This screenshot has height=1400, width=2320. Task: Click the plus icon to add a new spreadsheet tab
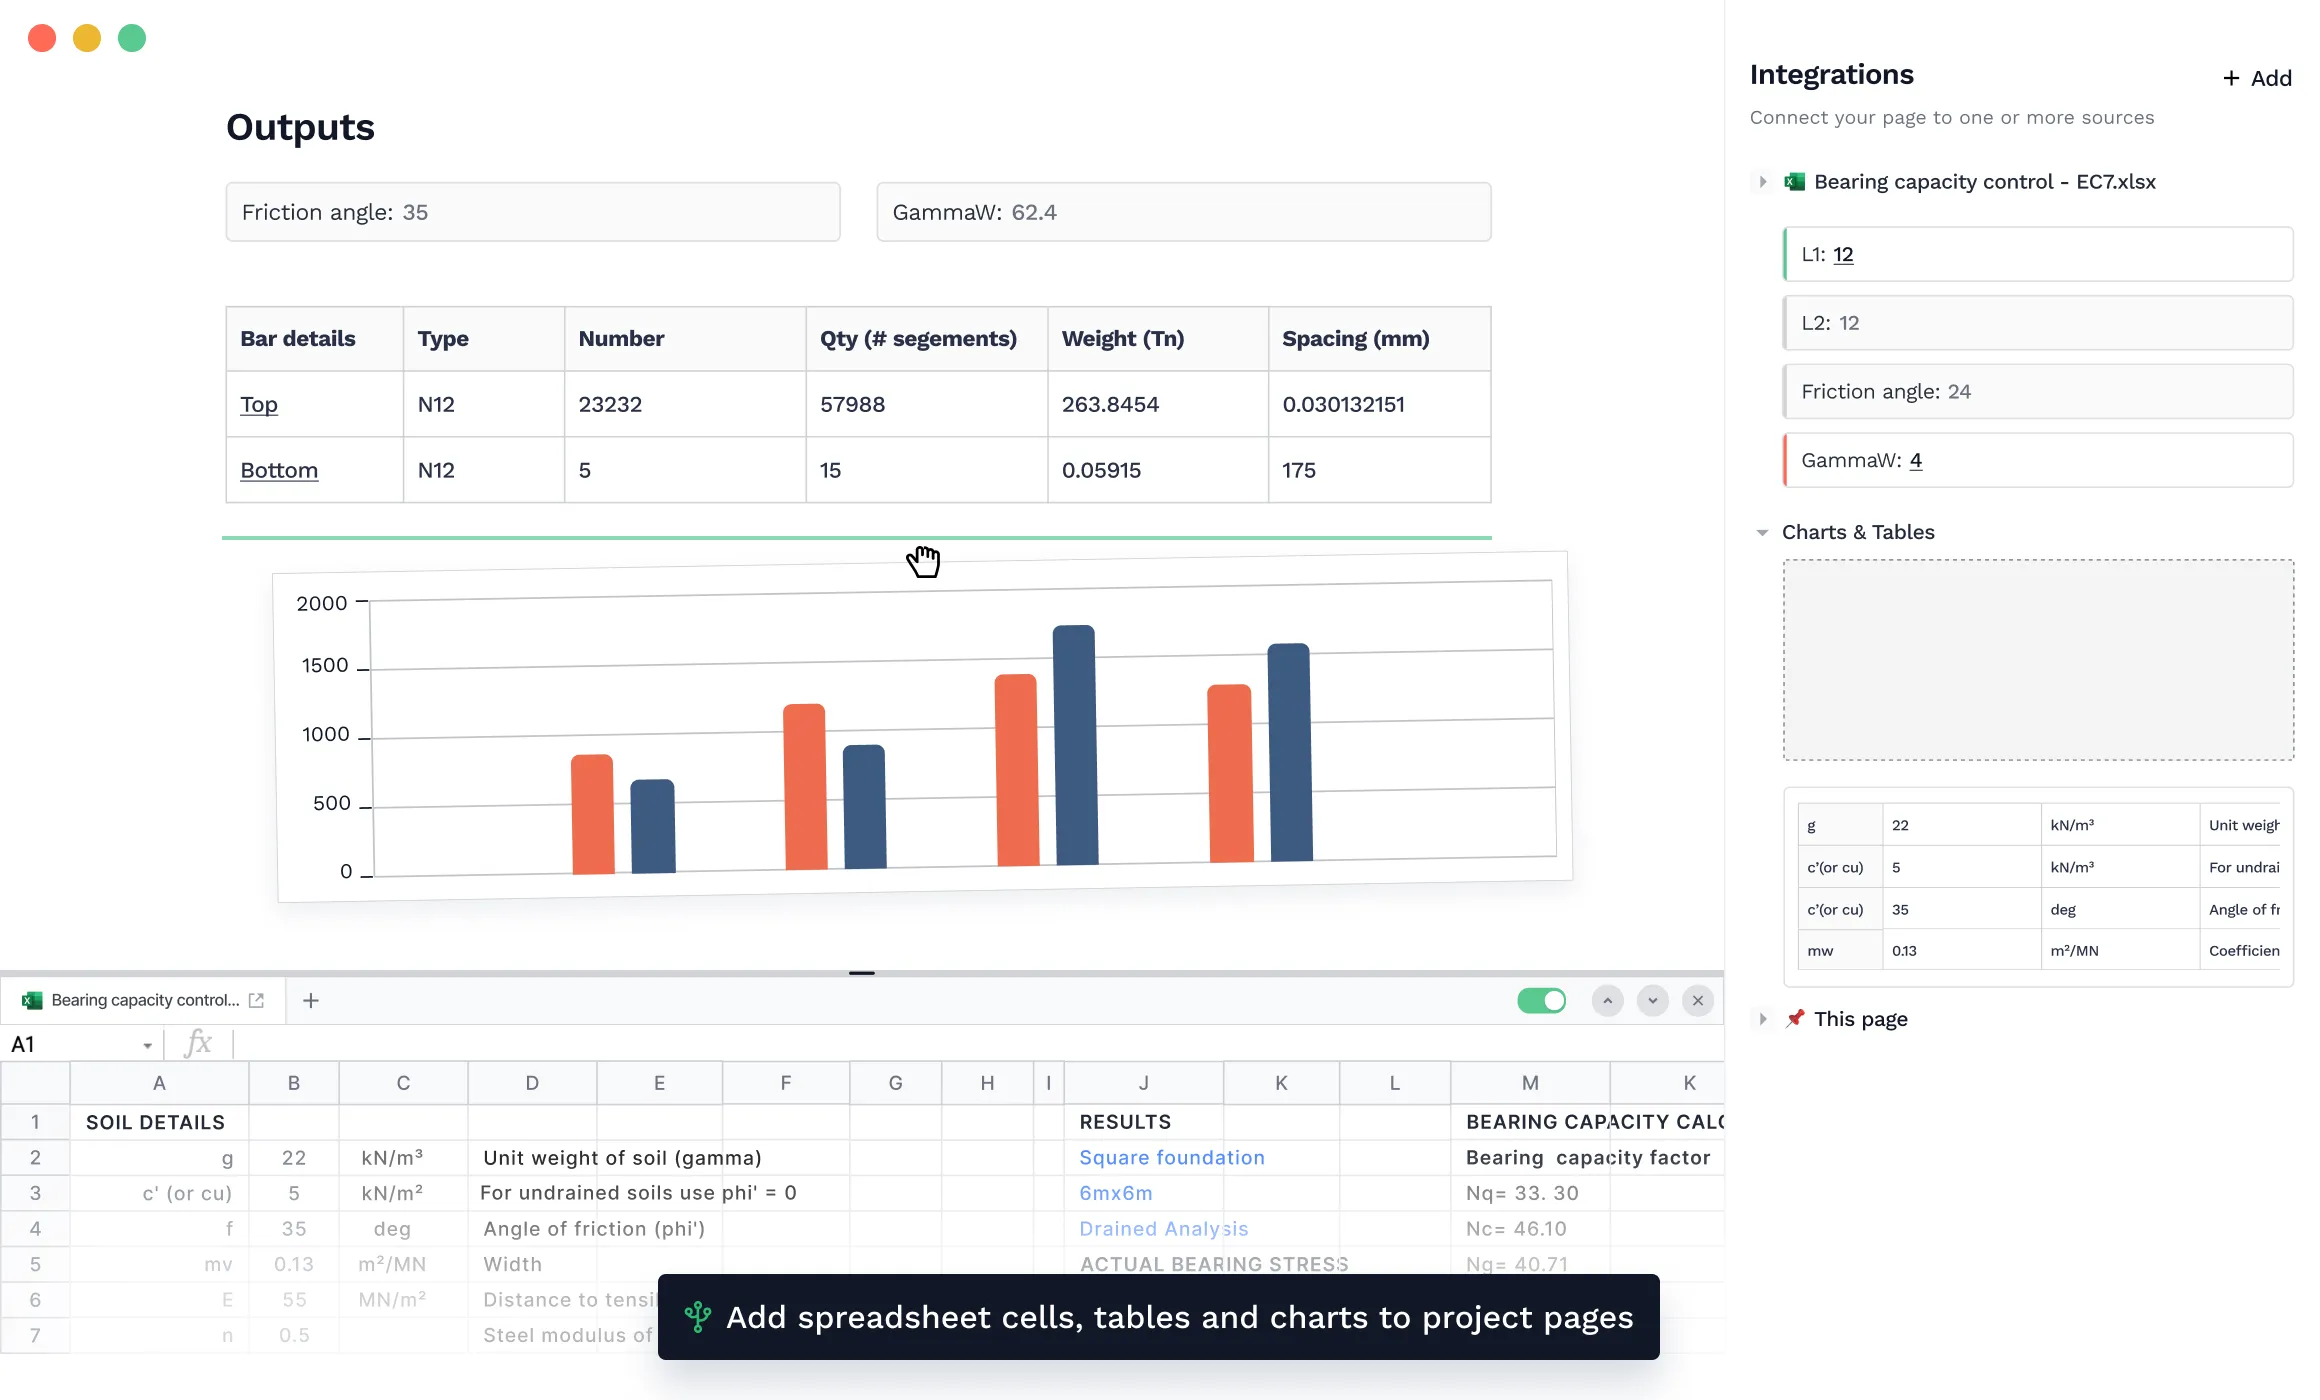pyautogui.click(x=311, y=999)
